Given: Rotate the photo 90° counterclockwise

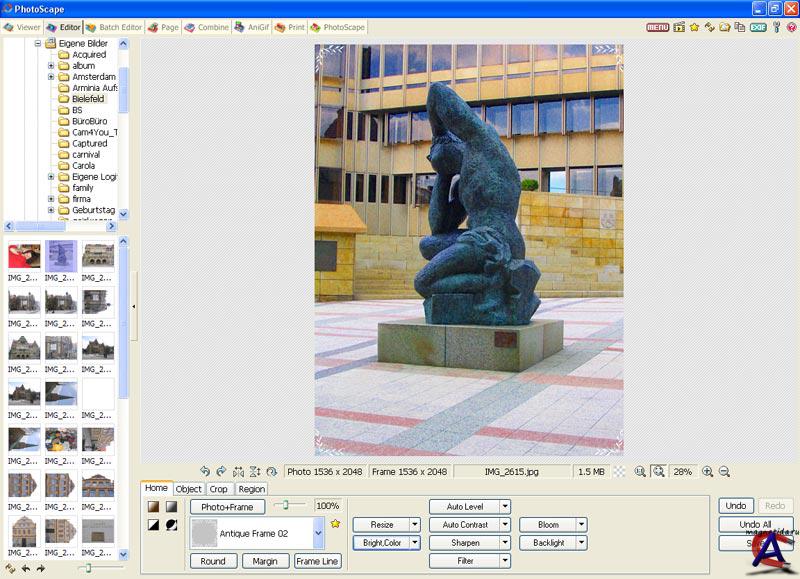Looking at the screenshot, I should pos(205,471).
